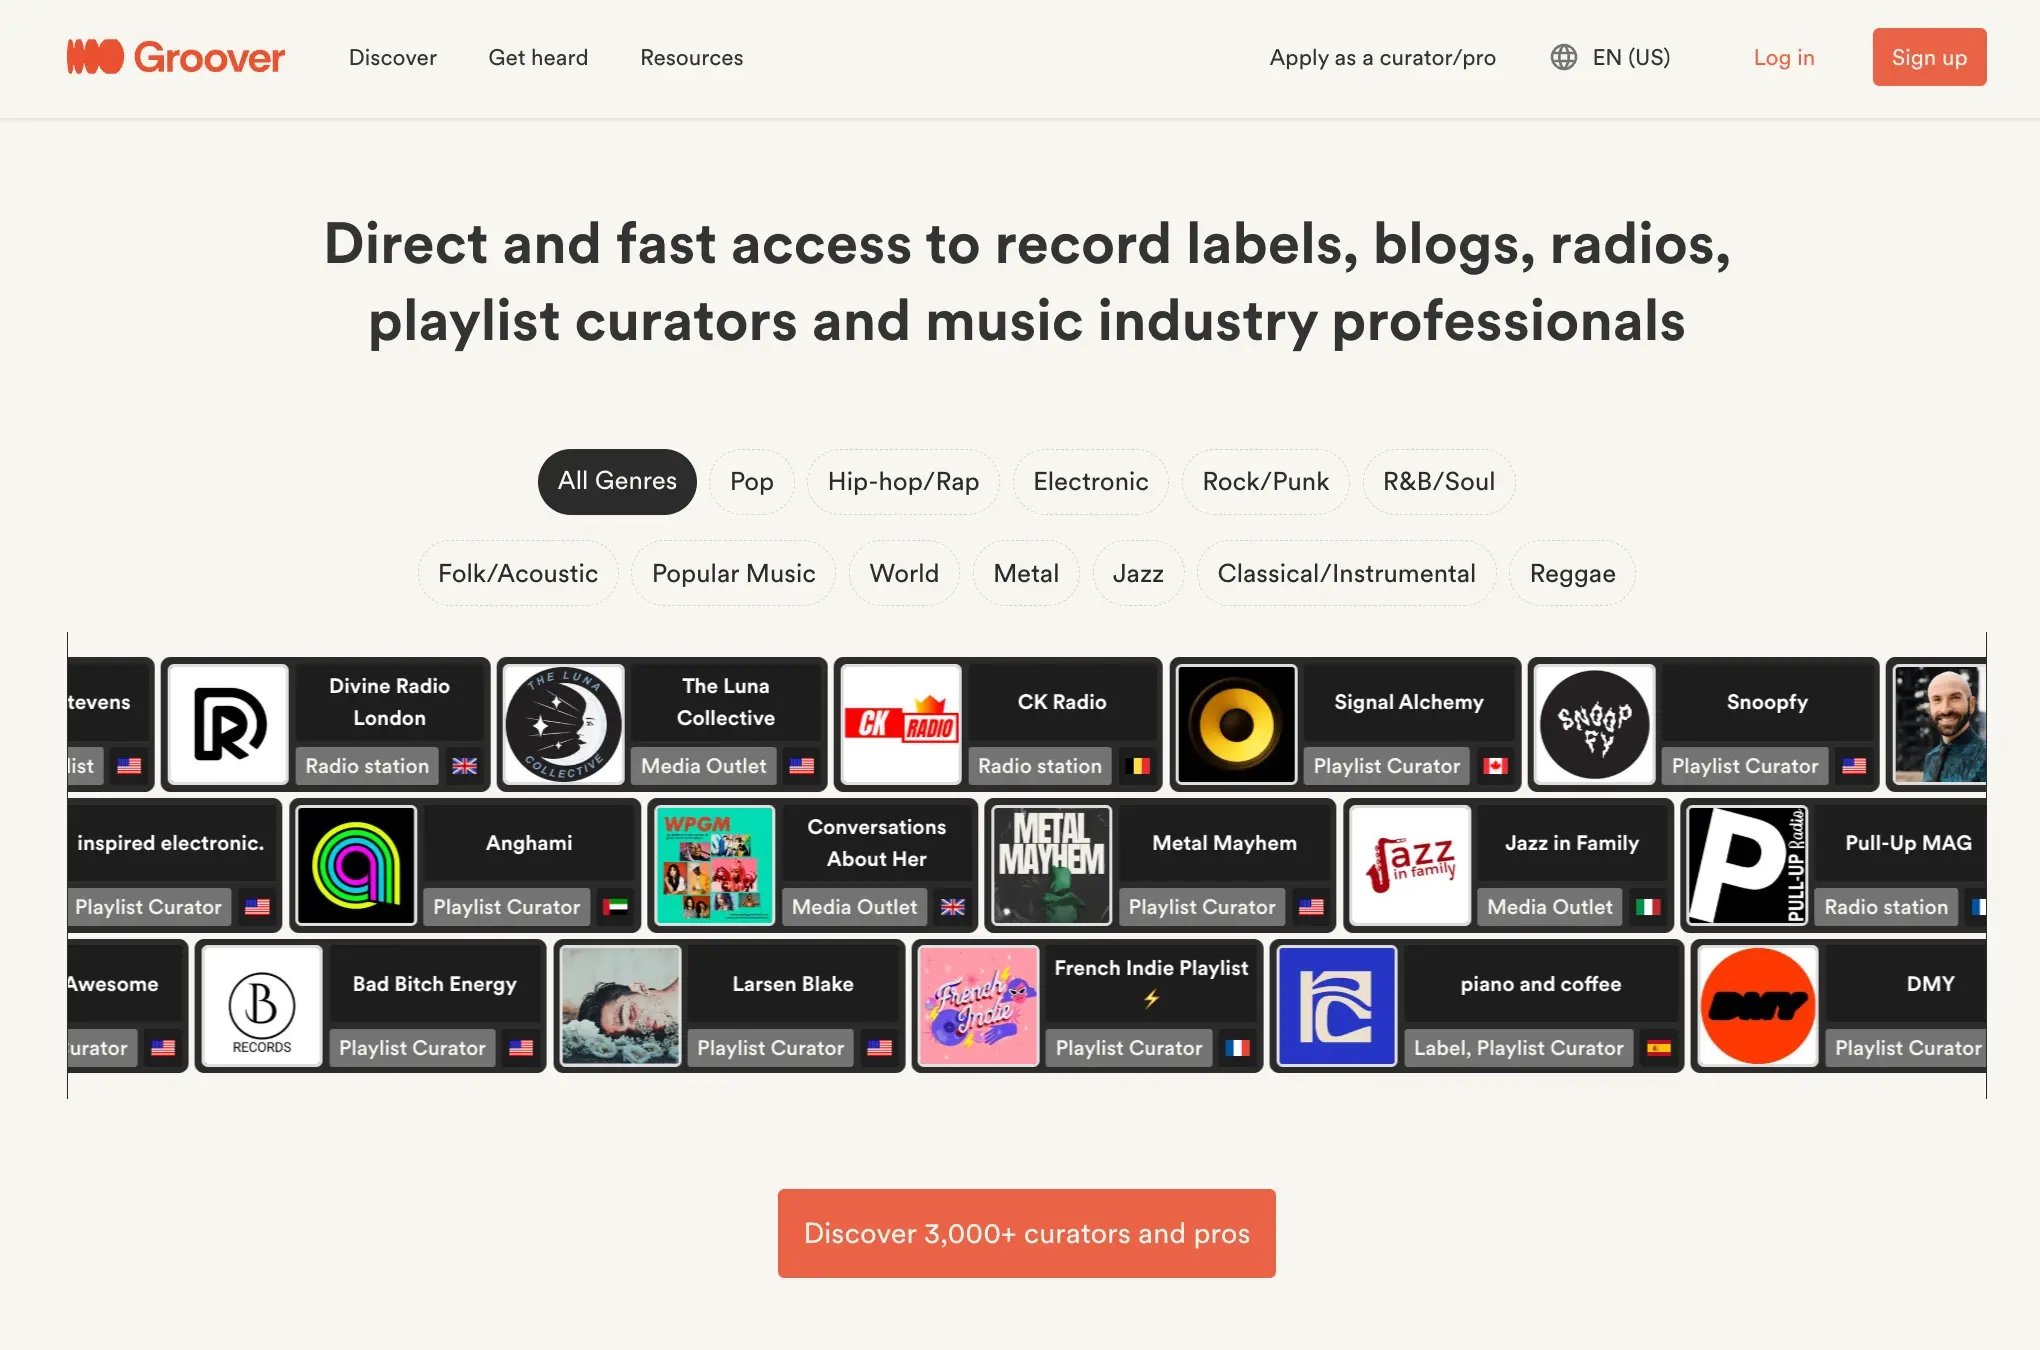Viewport: 2040px width, 1350px height.
Task: Click Discover 3,000+ curators and pros
Action: [x=1026, y=1233]
